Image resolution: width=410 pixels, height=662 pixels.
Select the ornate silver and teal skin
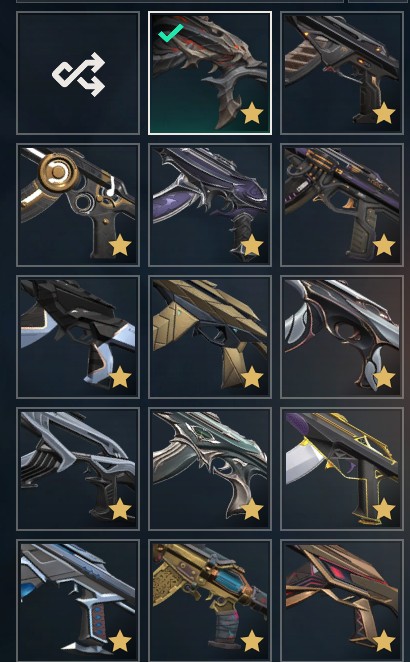click(210, 469)
